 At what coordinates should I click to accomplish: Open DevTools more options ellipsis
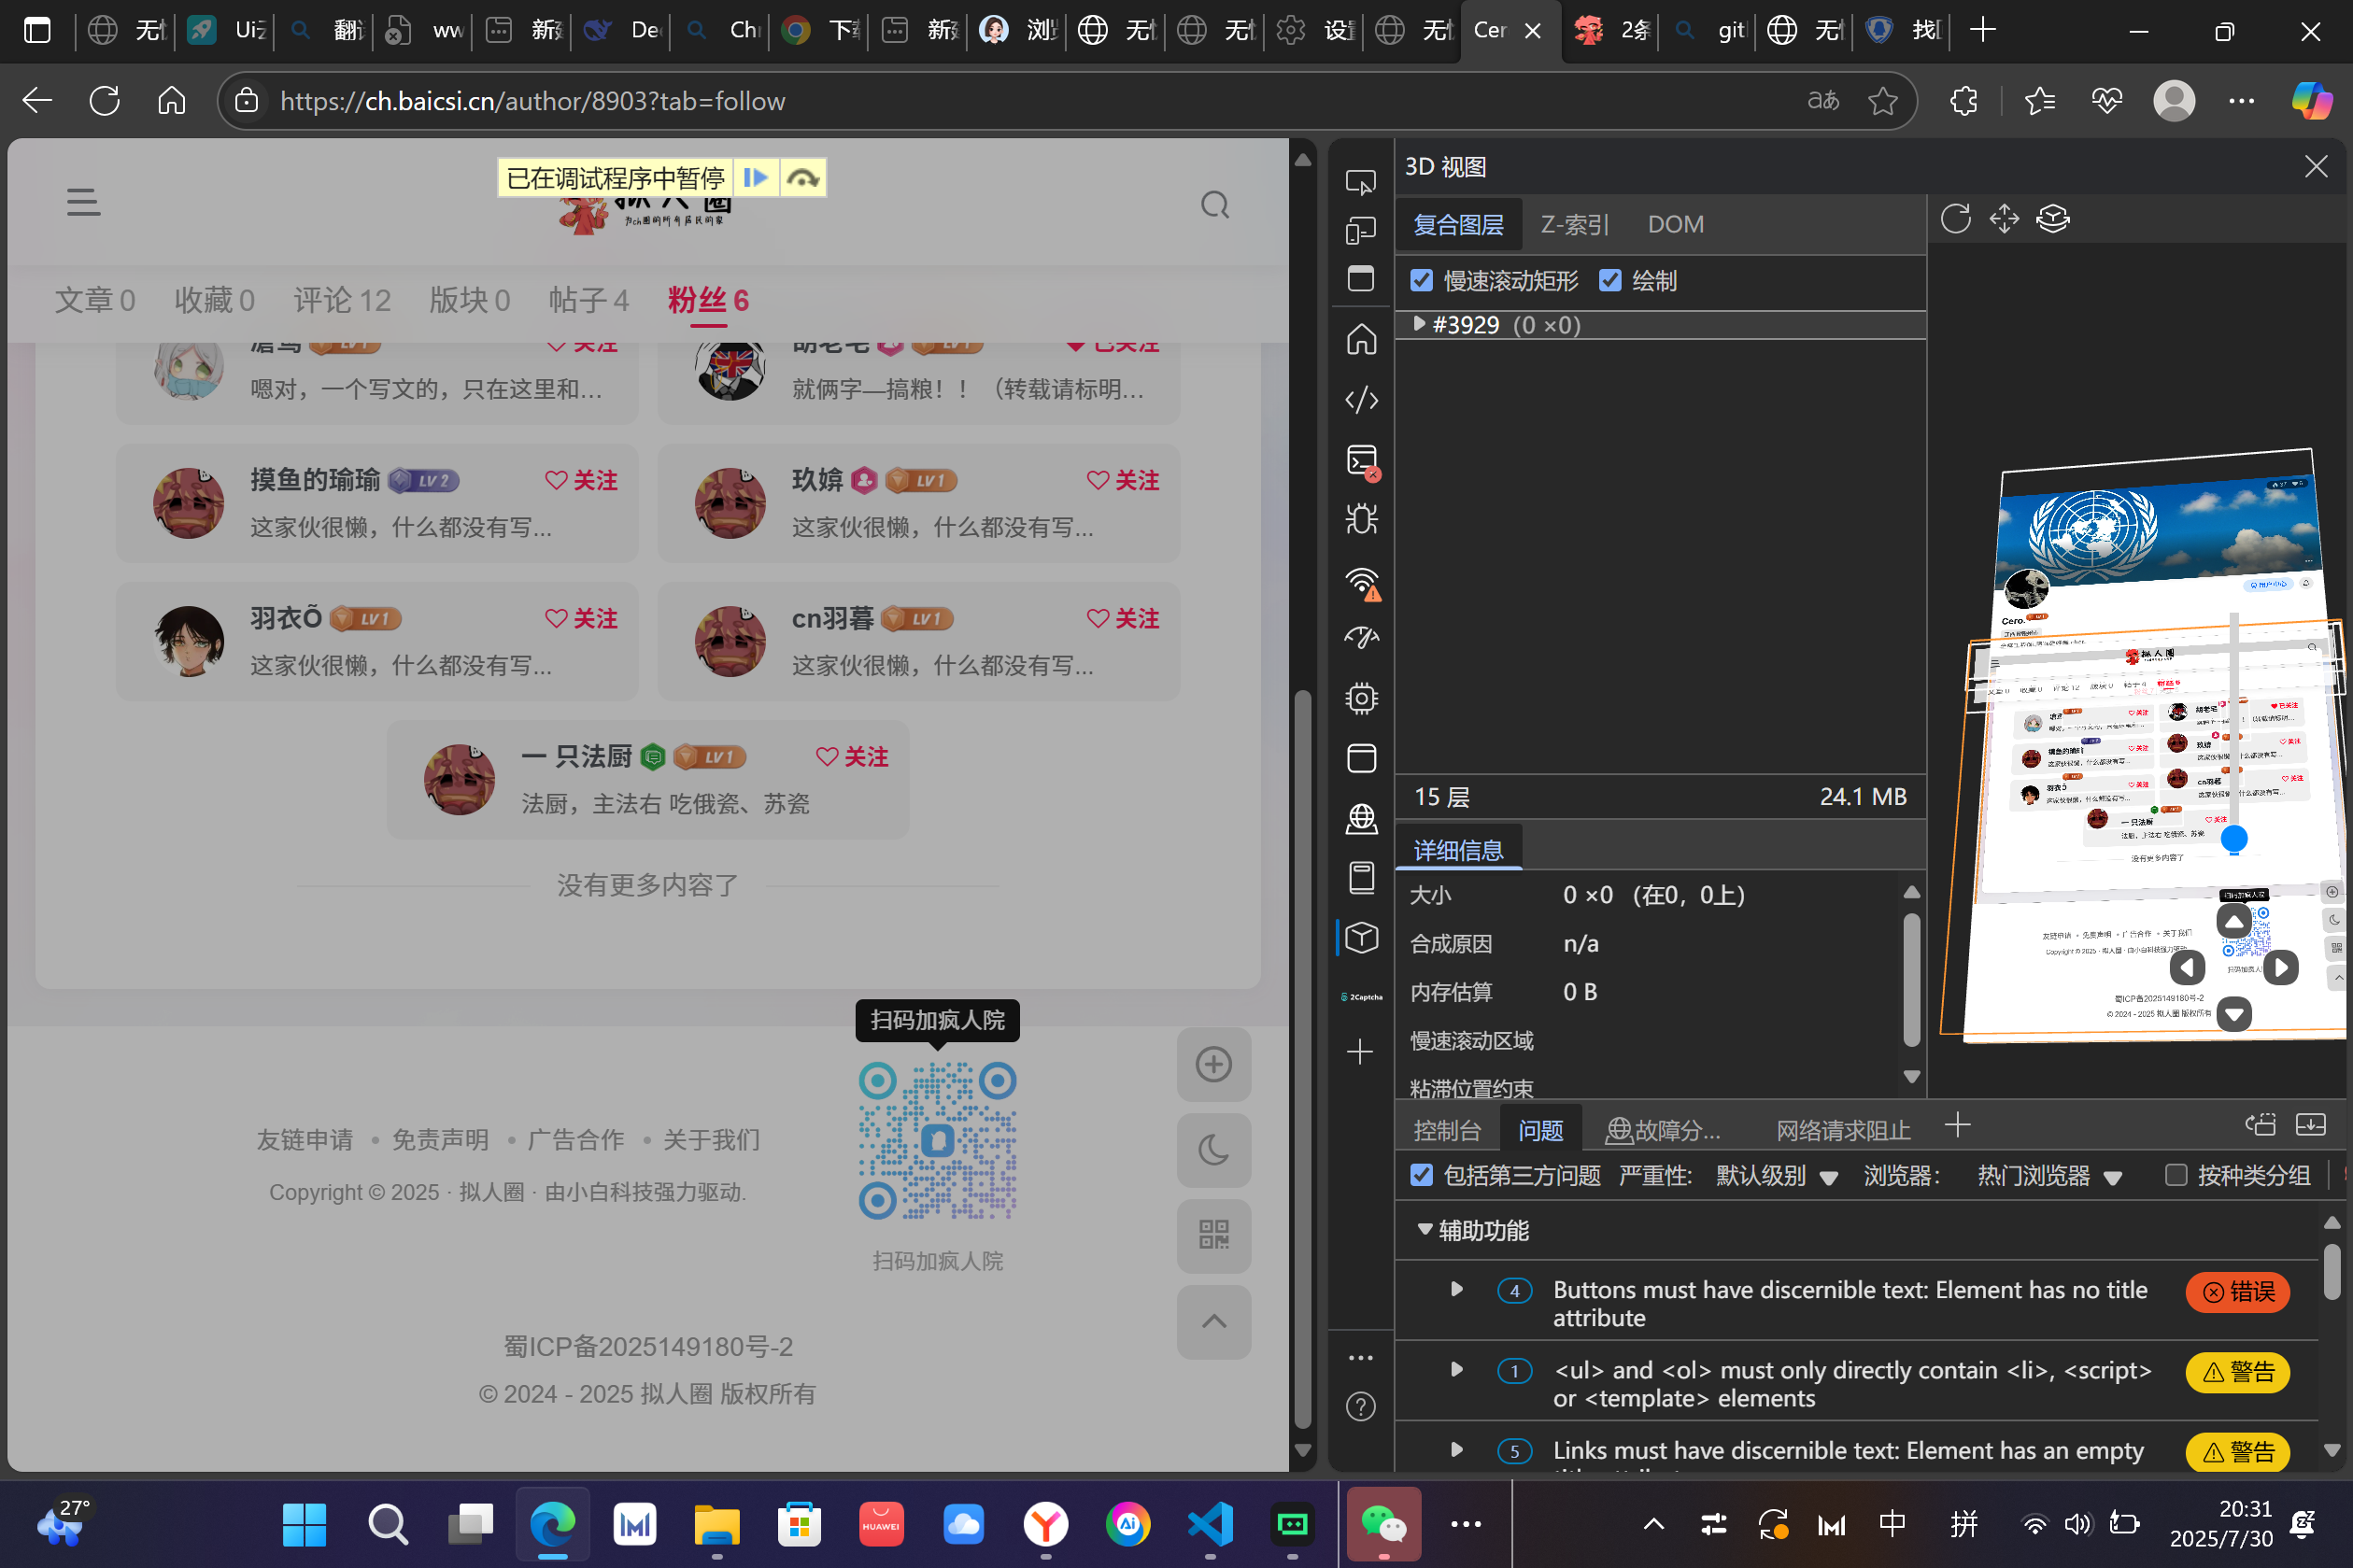tap(1361, 1358)
